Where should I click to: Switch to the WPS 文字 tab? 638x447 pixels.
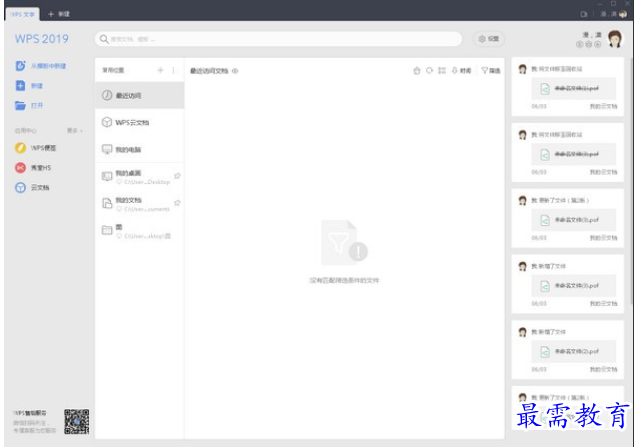pos(22,14)
